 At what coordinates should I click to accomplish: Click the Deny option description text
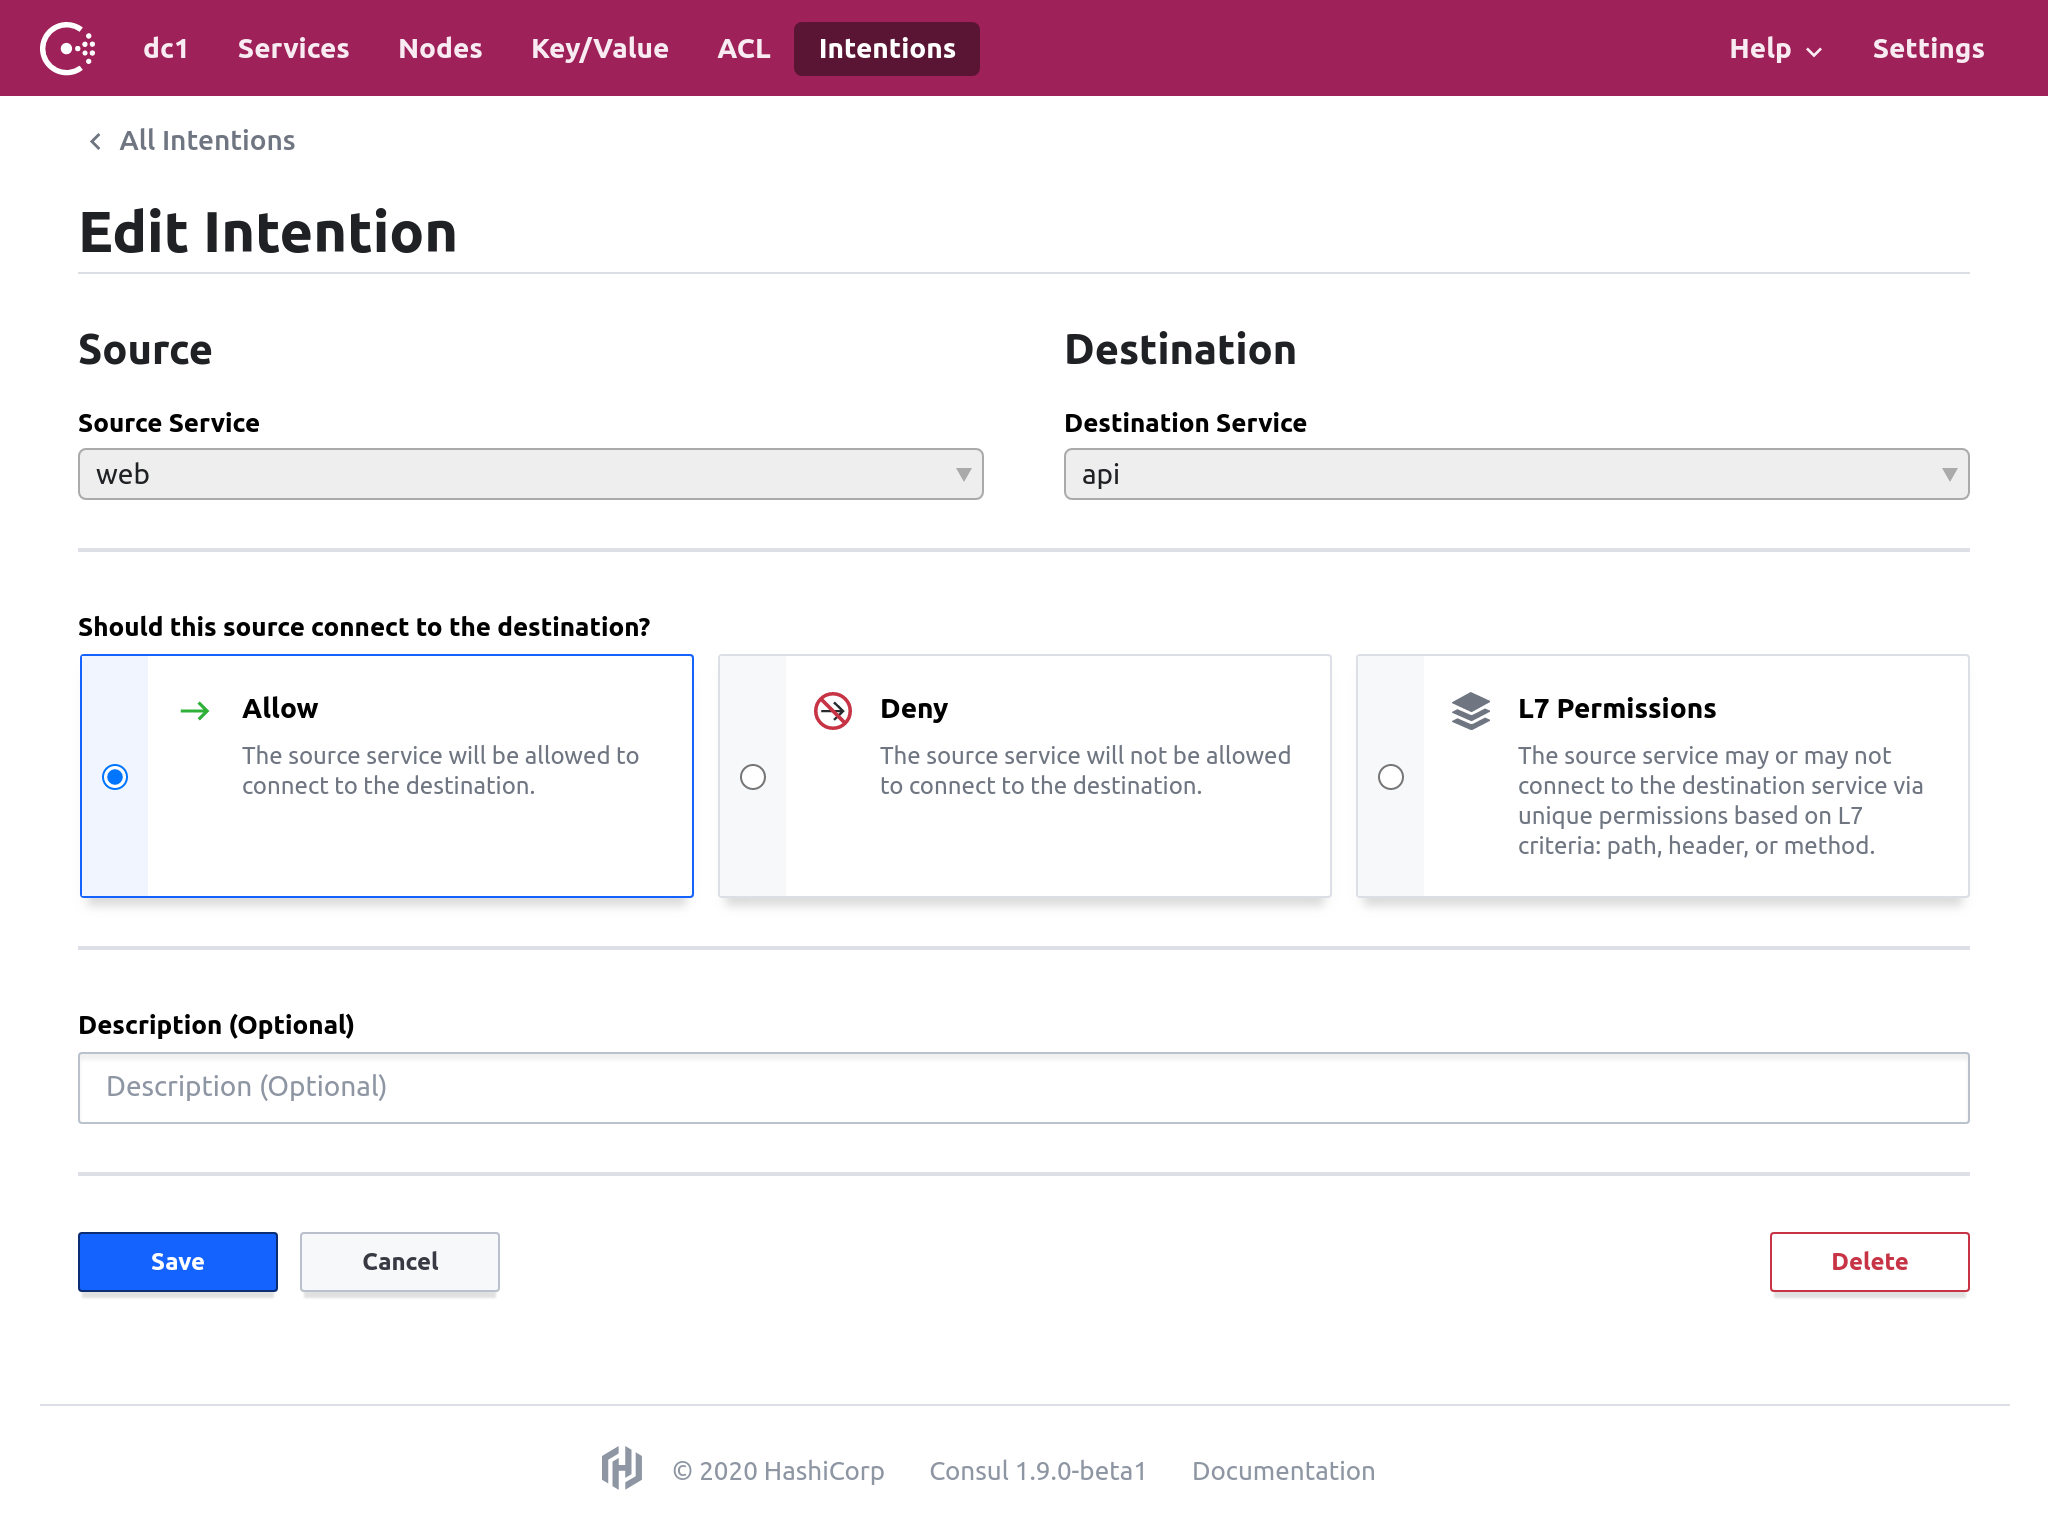point(1085,771)
